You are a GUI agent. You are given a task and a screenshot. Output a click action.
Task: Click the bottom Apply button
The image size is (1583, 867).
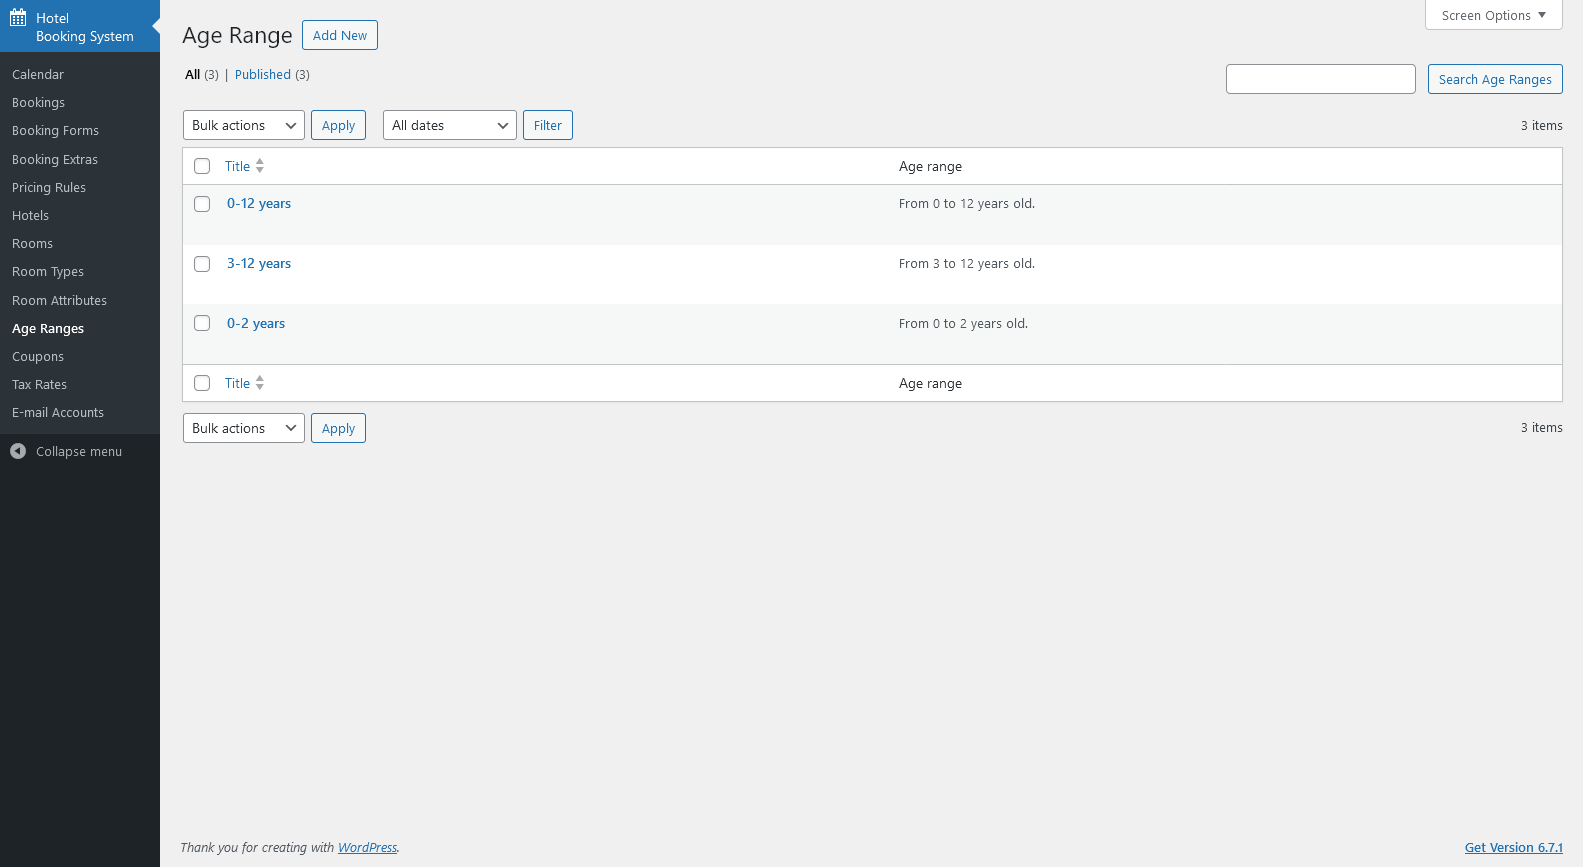pyautogui.click(x=338, y=428)
